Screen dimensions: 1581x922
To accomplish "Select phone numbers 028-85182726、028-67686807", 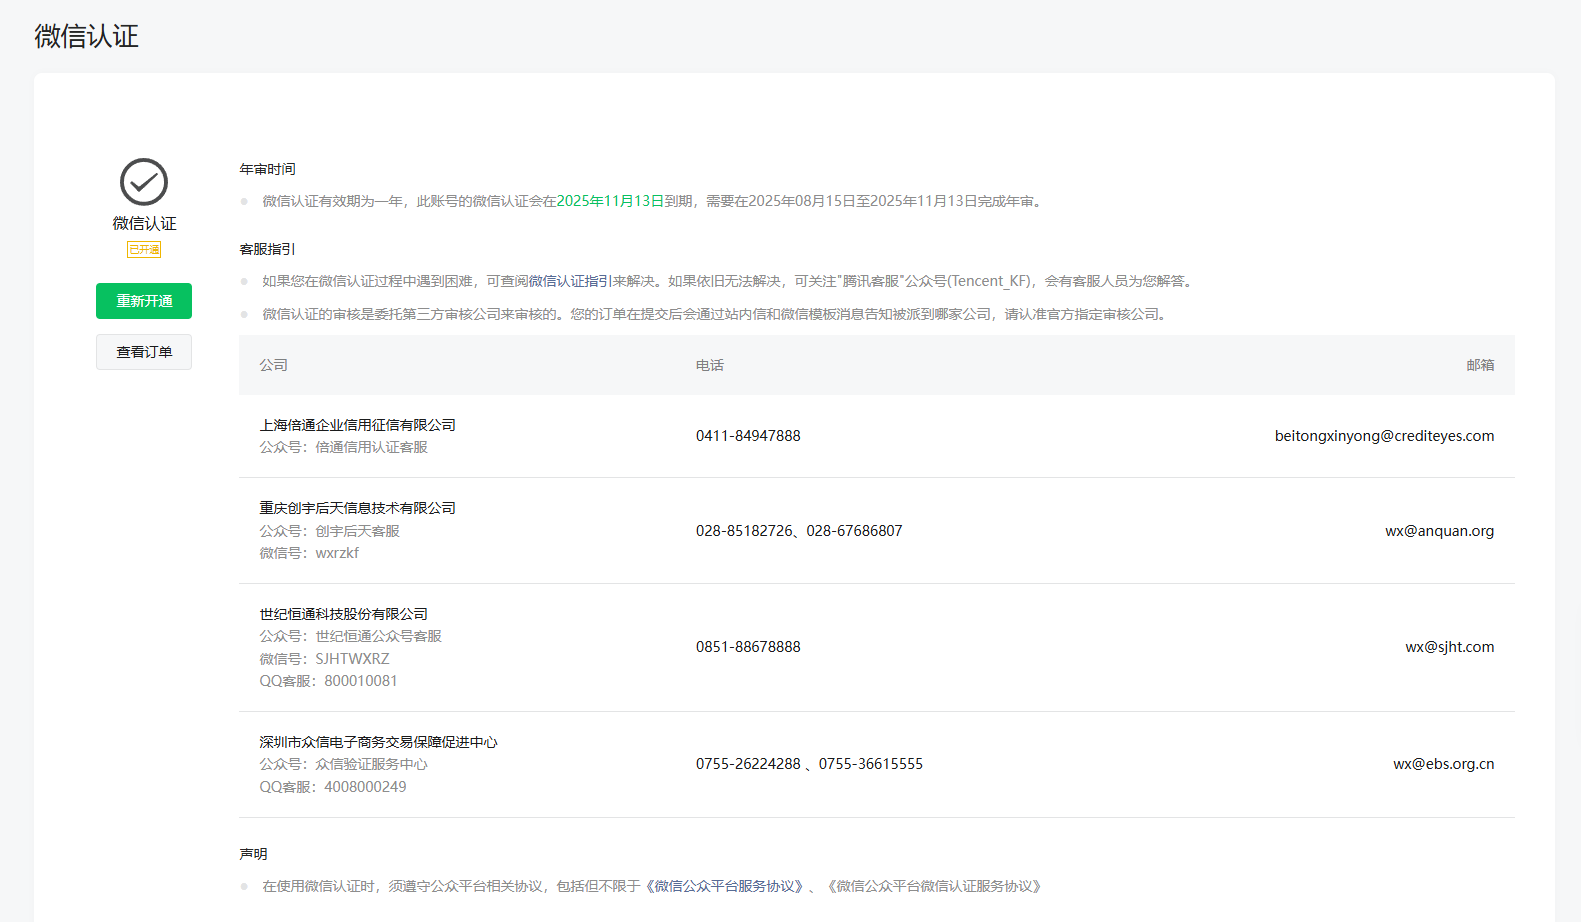I will tap(799, 531).
